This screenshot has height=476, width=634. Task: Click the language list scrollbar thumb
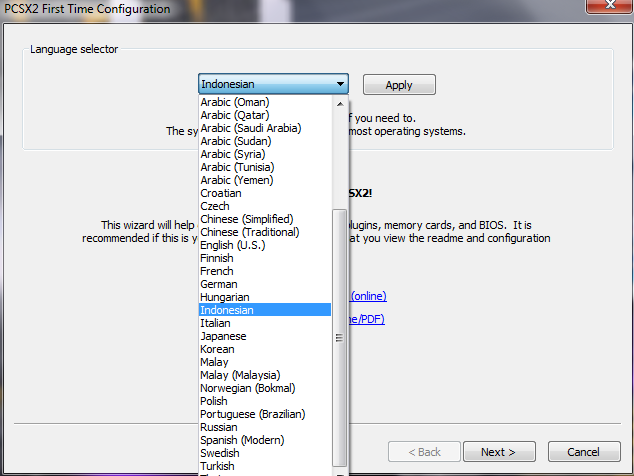coord(340,338)
